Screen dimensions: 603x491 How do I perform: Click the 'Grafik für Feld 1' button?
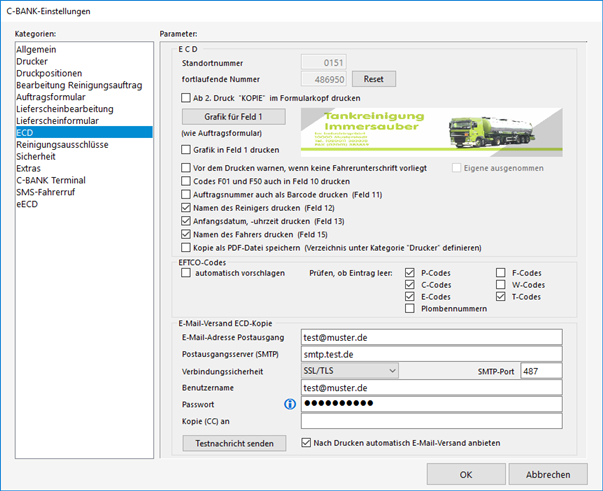(233, 117)
